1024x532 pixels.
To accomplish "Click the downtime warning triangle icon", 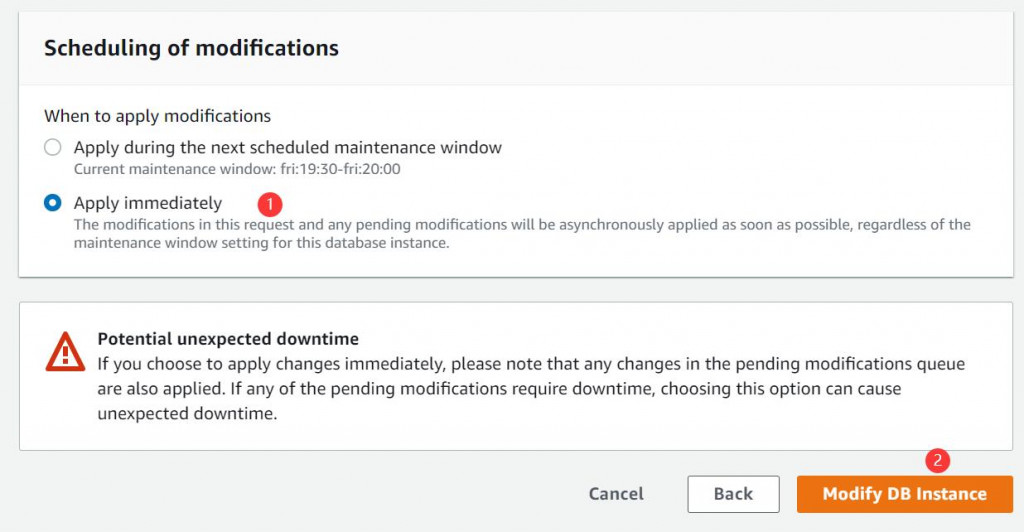I will [x=65, y=352].
